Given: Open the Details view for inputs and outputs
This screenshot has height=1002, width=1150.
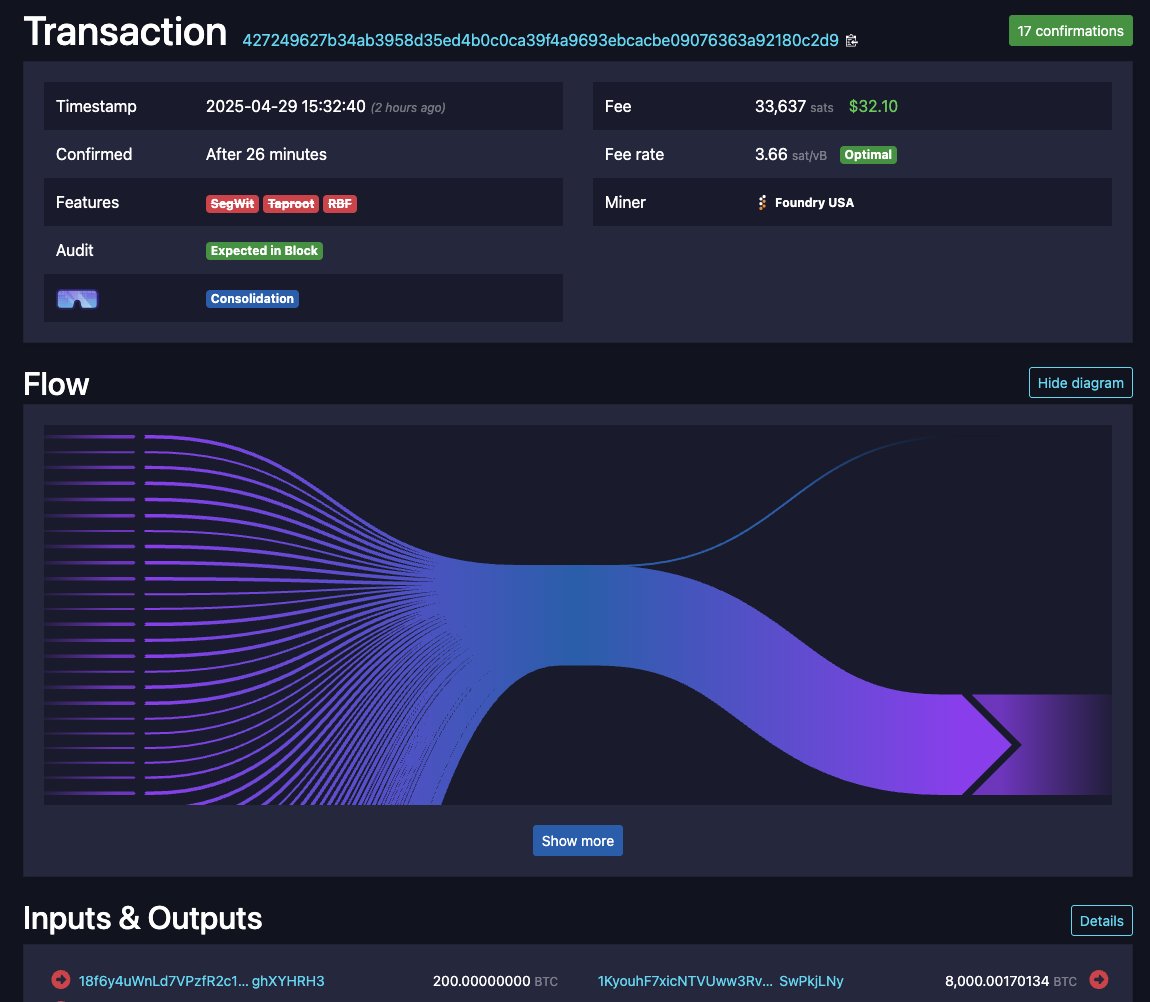Looking at the screenshot, I should coord(1101,920).
